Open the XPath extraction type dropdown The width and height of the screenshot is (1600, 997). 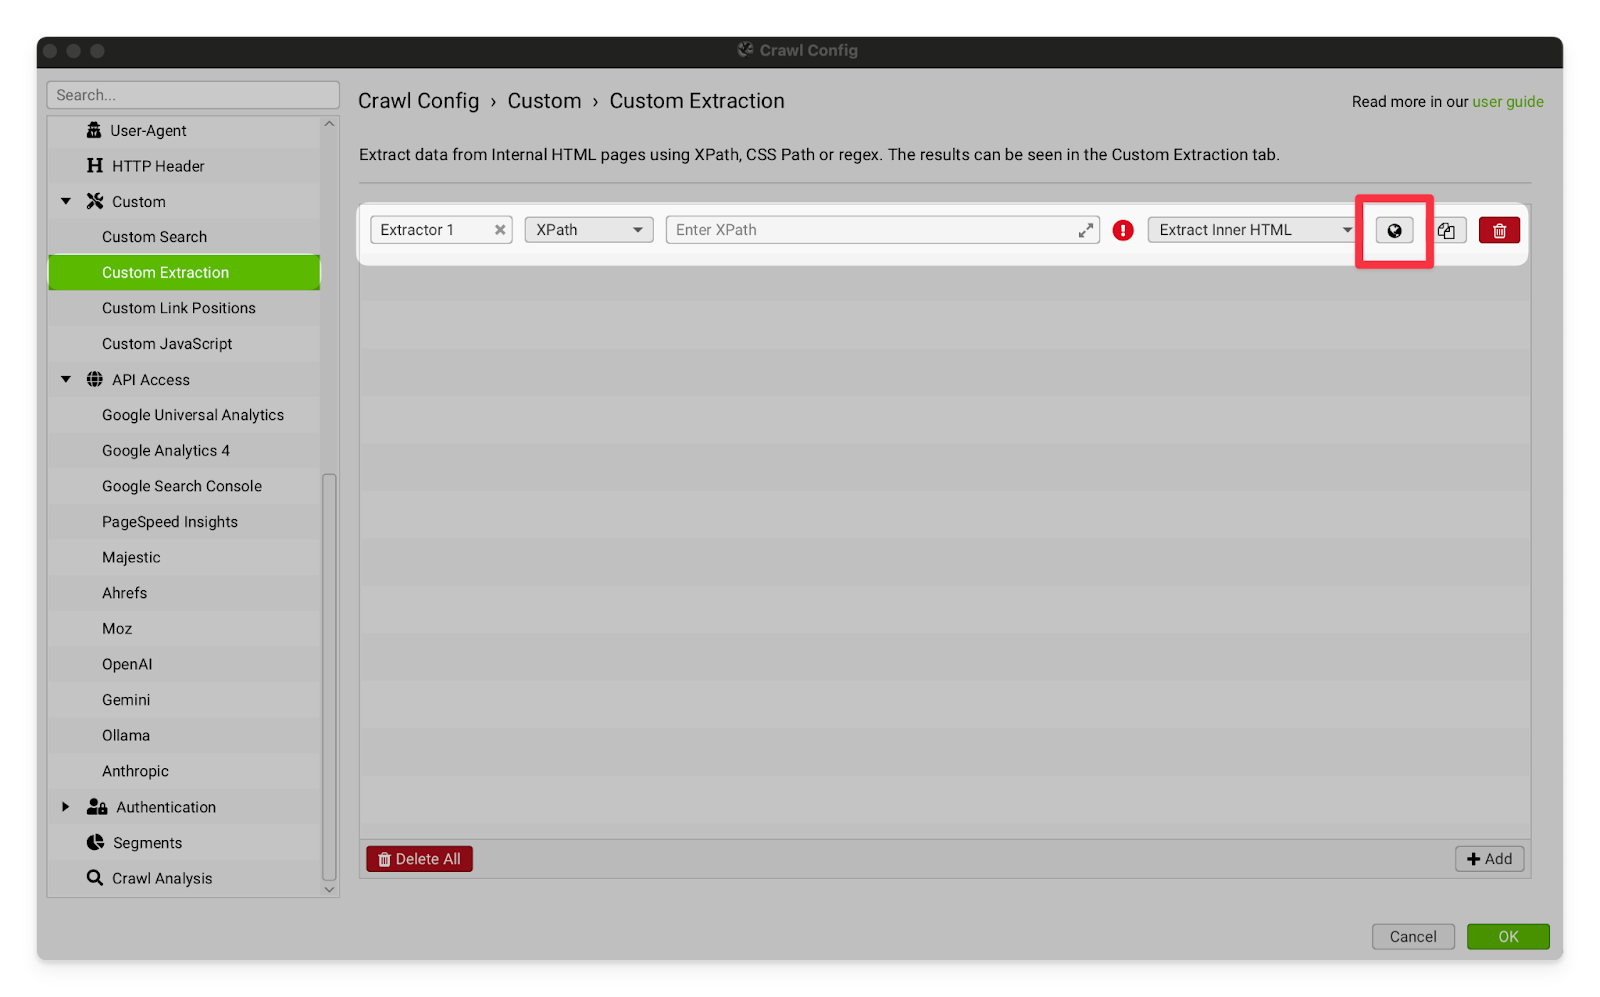[x=588, y=230]
